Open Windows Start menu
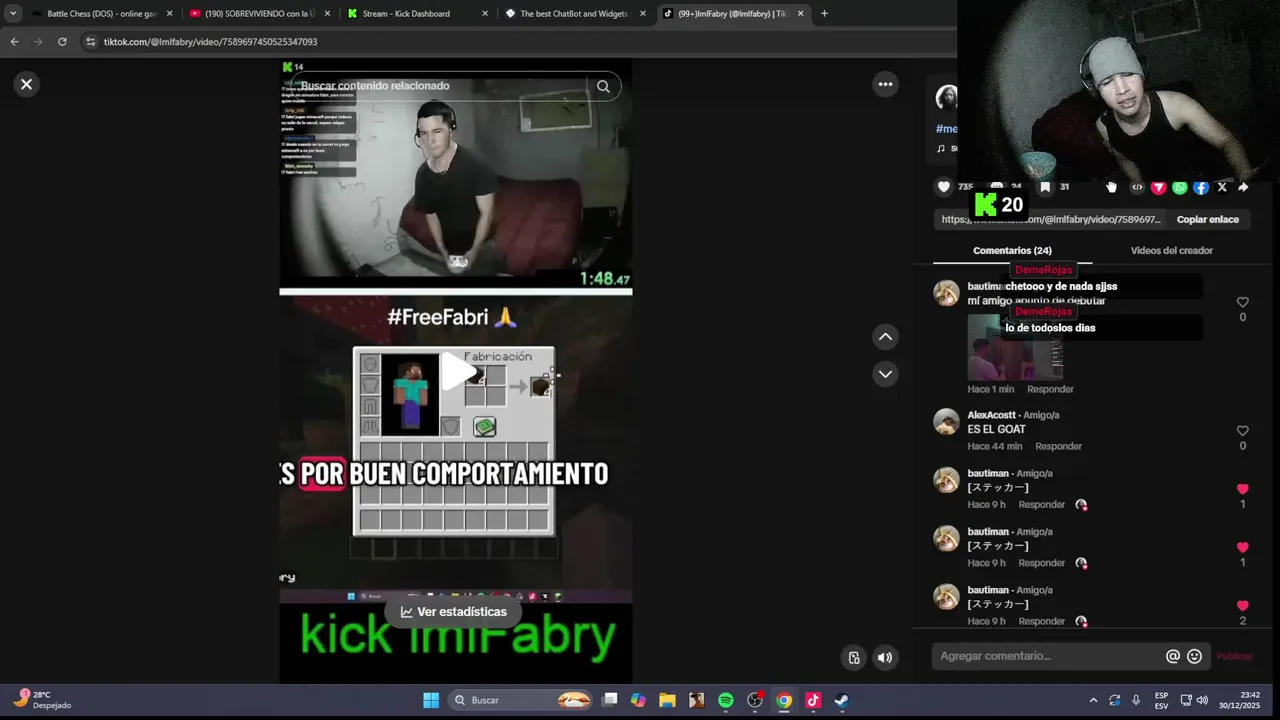The image size is (1280, 720). [431, 700]
